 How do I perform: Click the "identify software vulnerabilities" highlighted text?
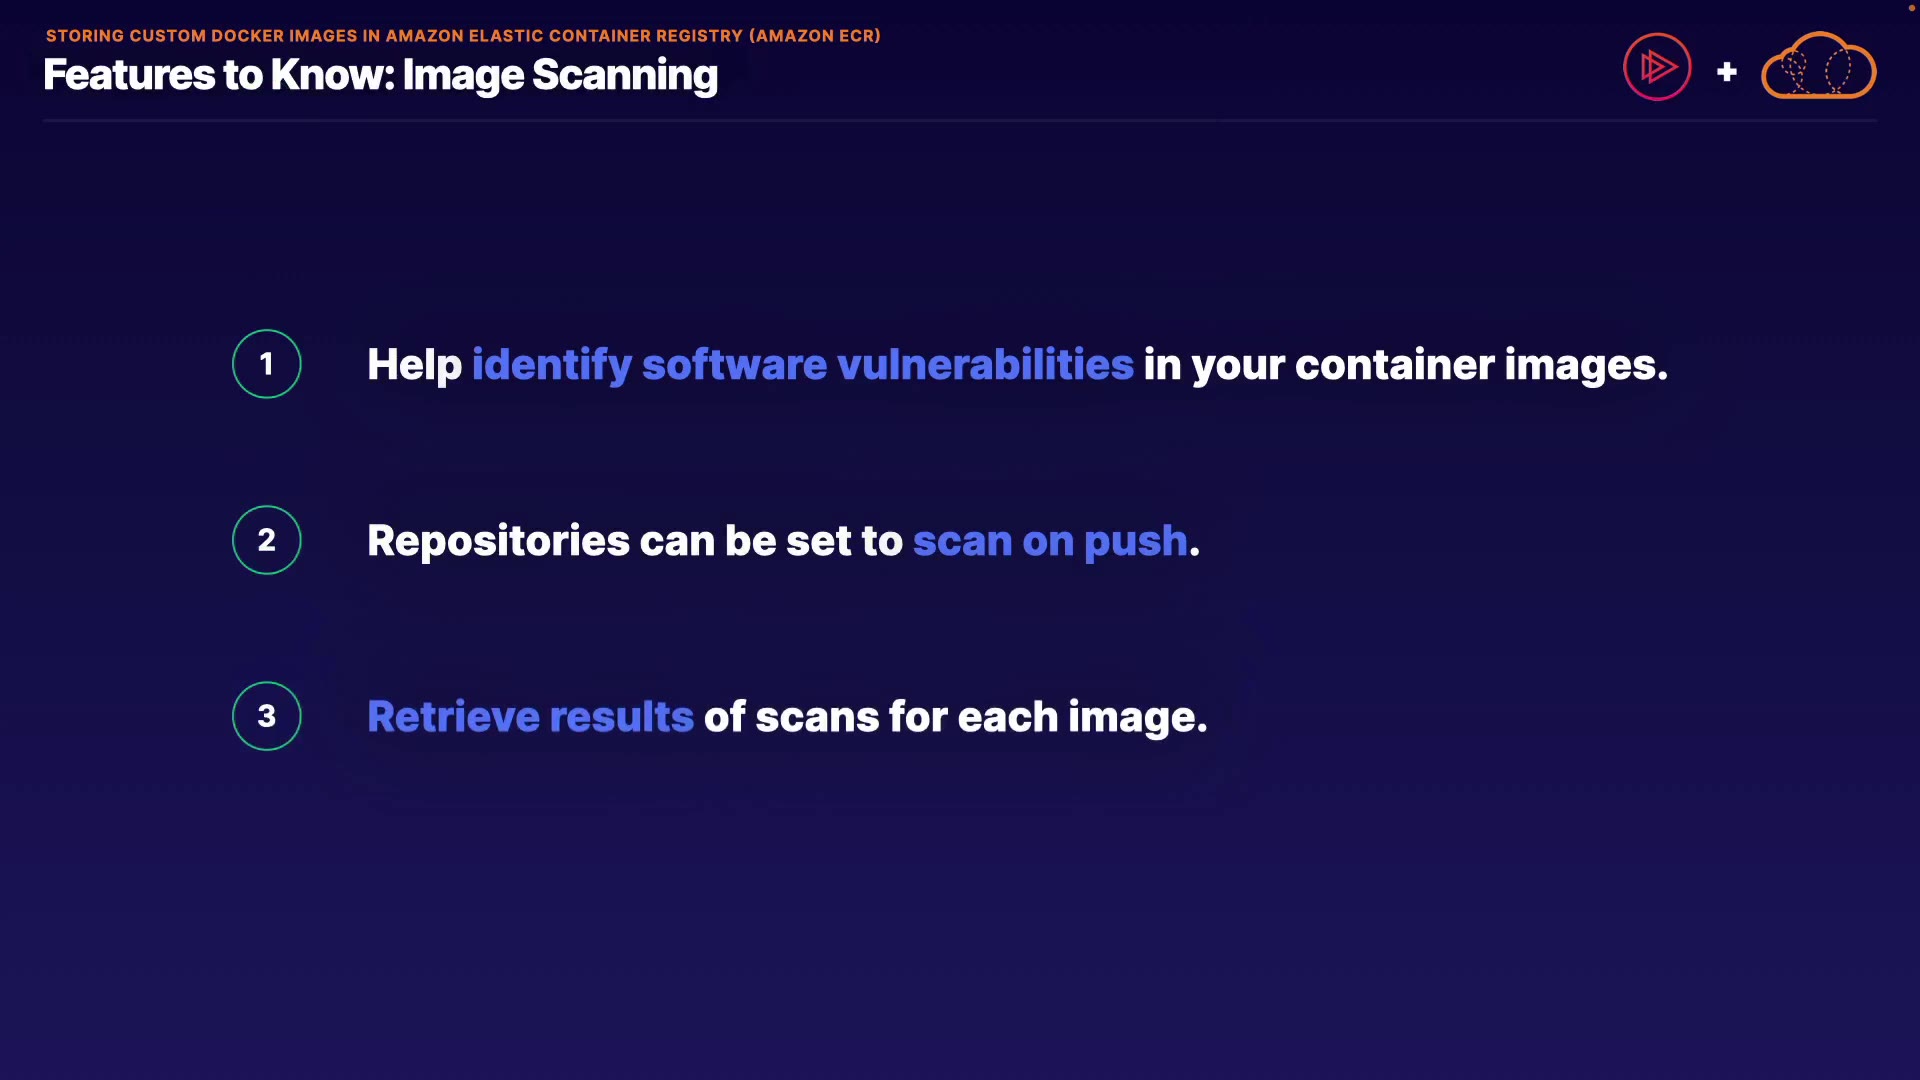pos(802,364)
